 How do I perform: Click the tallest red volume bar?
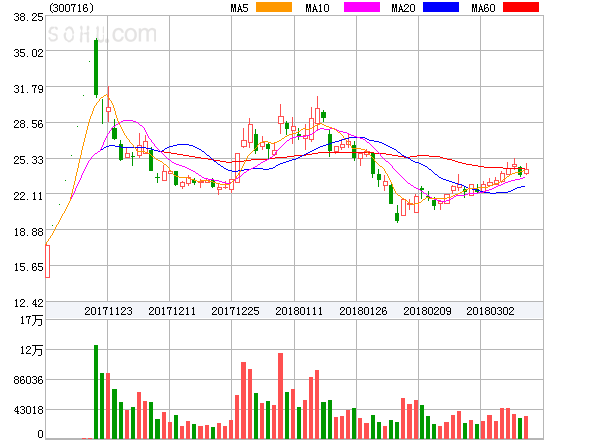pyautogui.click(x=280, y=396)
